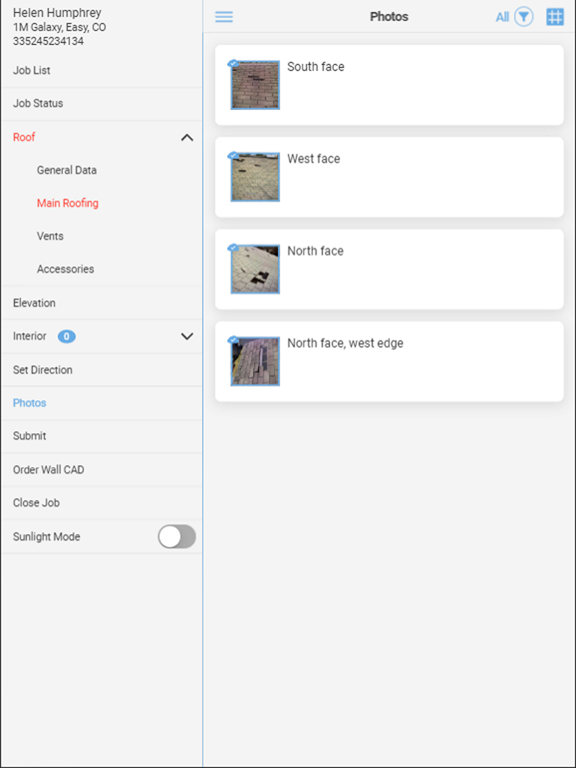Image resolution: width=576 pixels, height=768 pixels.
Task: Collapse the Roof section chevron
Action: point(187,138)
